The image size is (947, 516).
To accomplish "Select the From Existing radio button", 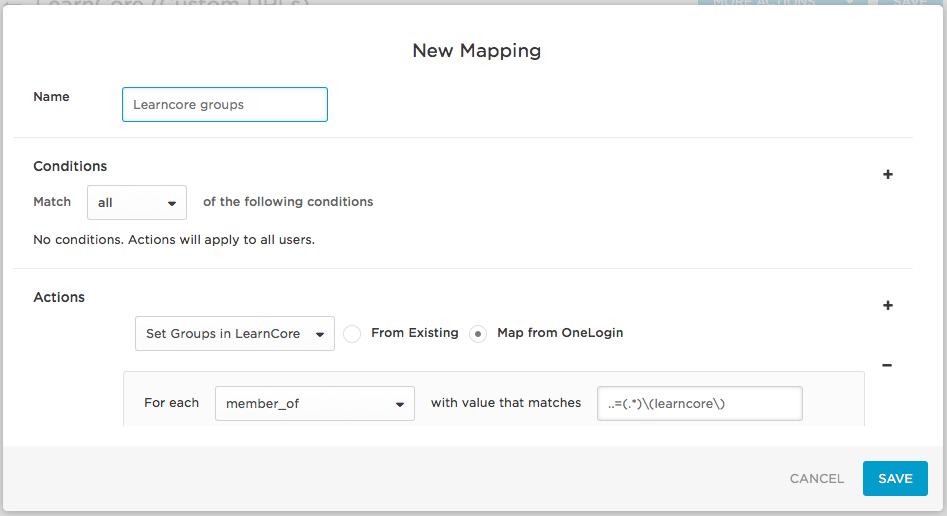I will (x=352, y=334).
